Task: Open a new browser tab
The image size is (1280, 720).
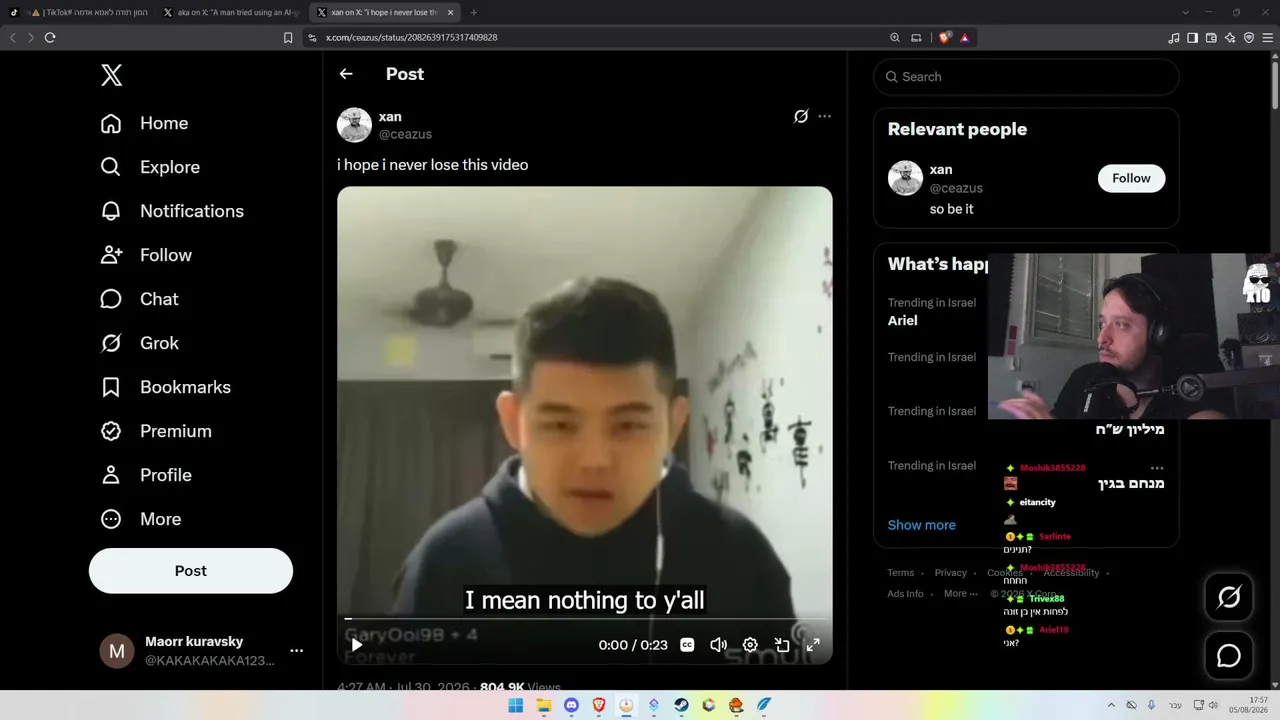Action: click(x=474, y=13)
